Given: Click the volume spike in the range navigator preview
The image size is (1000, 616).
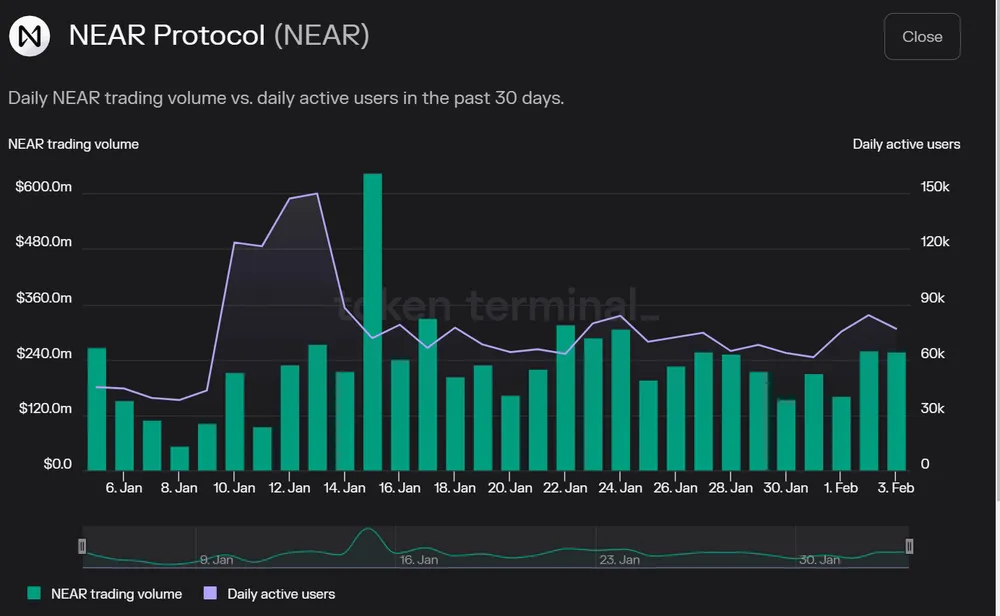Looking at the screenshot, I should tap(367, 538).
